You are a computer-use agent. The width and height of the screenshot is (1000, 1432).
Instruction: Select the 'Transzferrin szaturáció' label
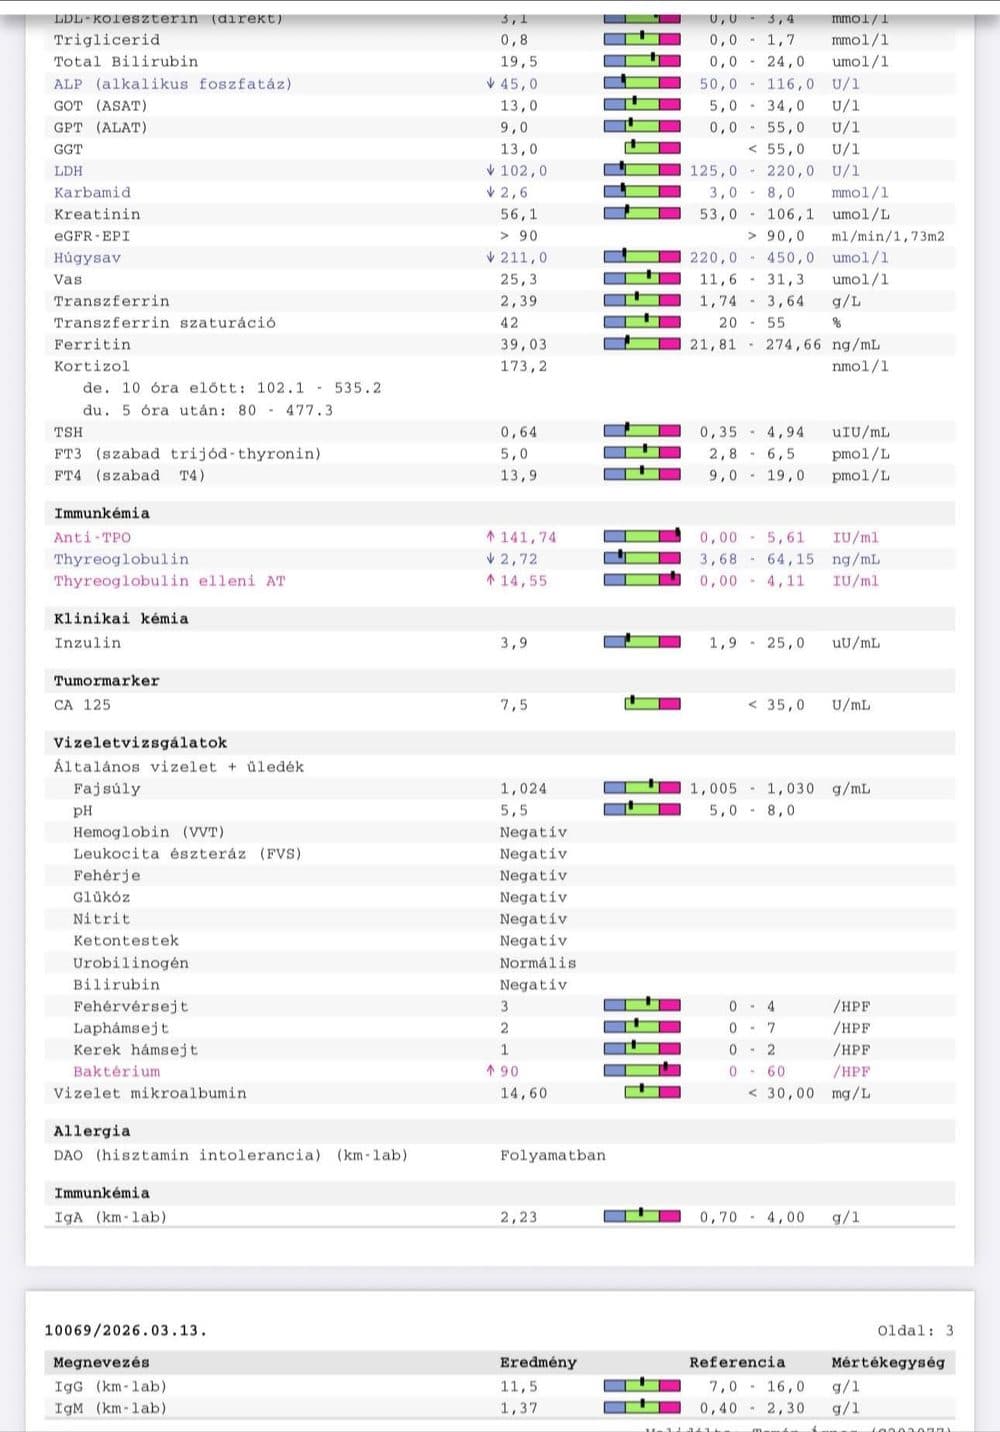[165, 323]
